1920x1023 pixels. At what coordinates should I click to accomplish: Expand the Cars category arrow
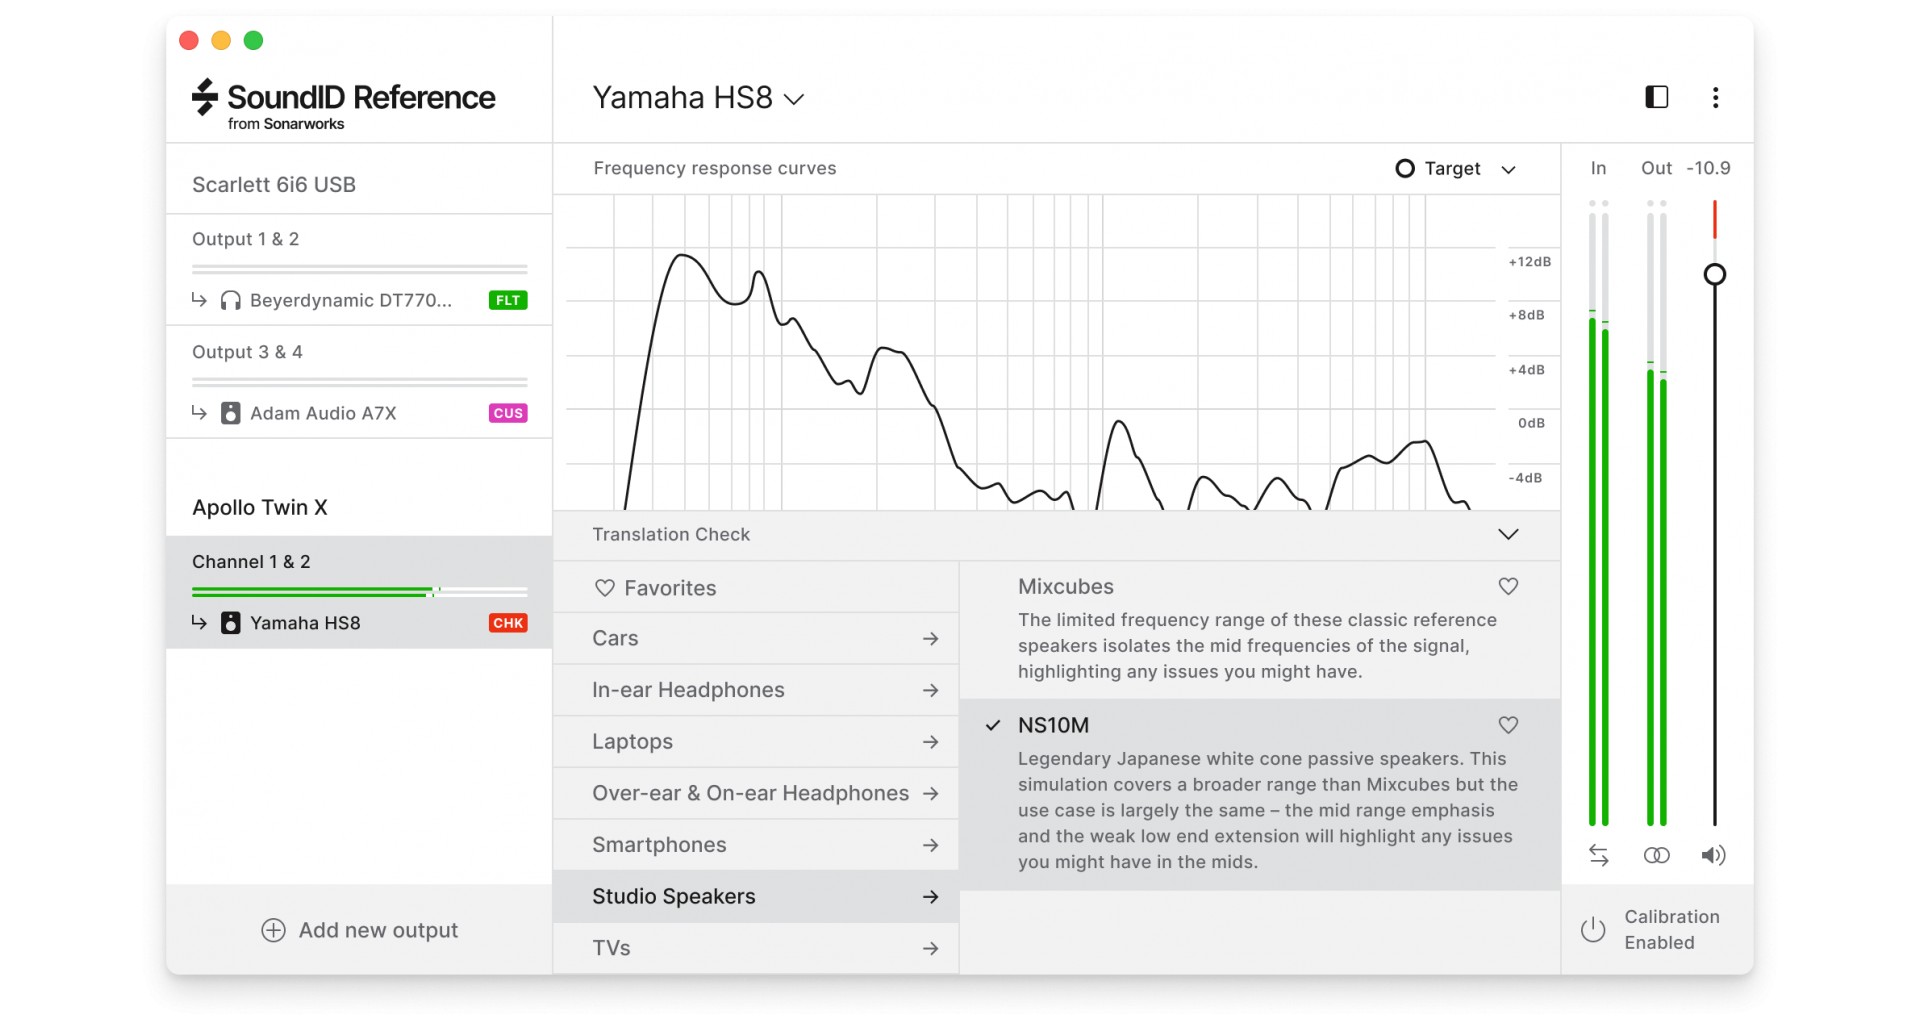(930, 638)
